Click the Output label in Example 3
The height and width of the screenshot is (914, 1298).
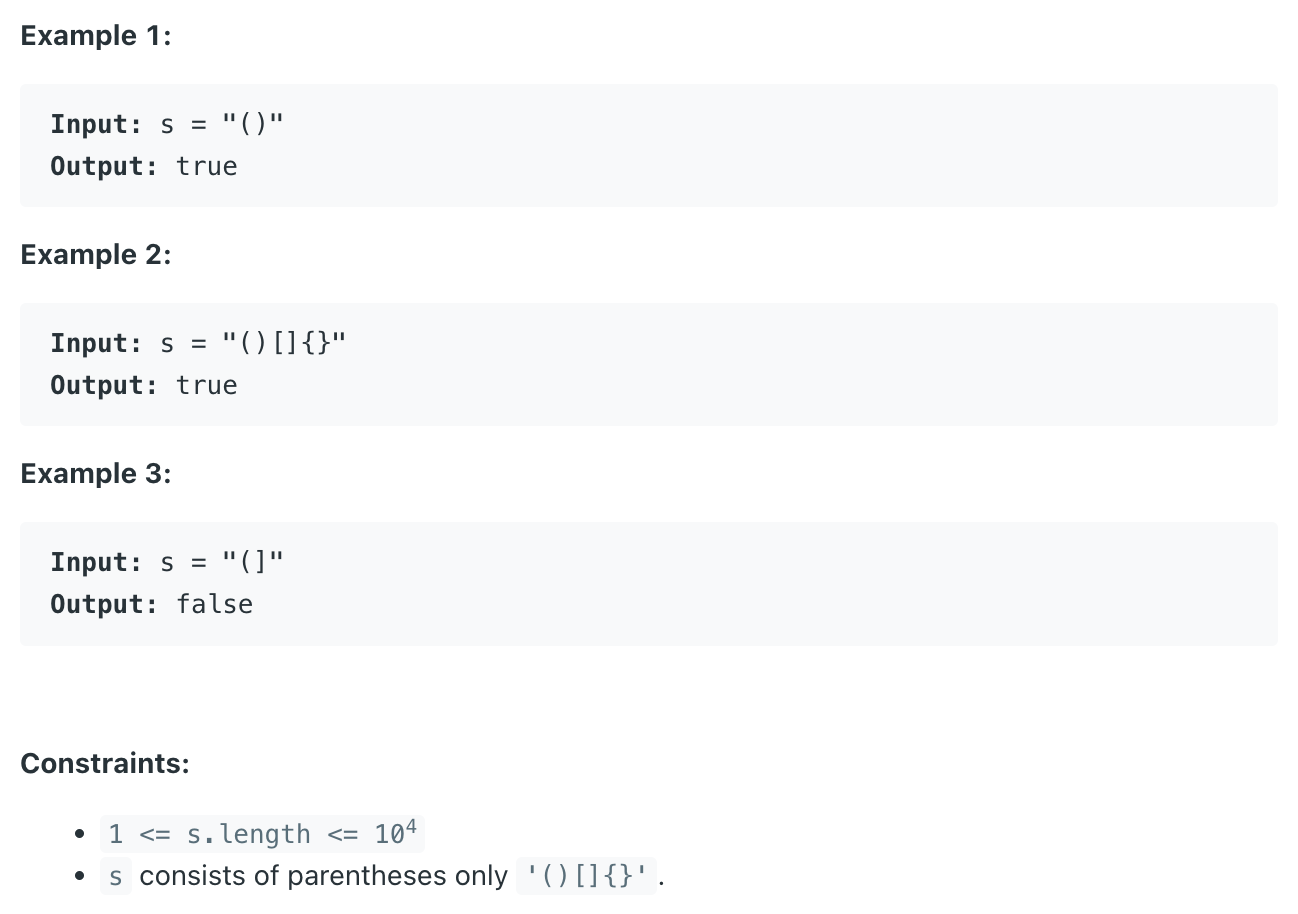[105, 604]
